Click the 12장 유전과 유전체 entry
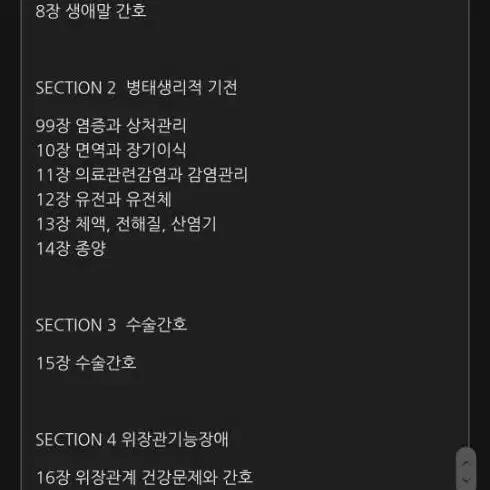Screen dimensions: 490x490 click(104, 199)
